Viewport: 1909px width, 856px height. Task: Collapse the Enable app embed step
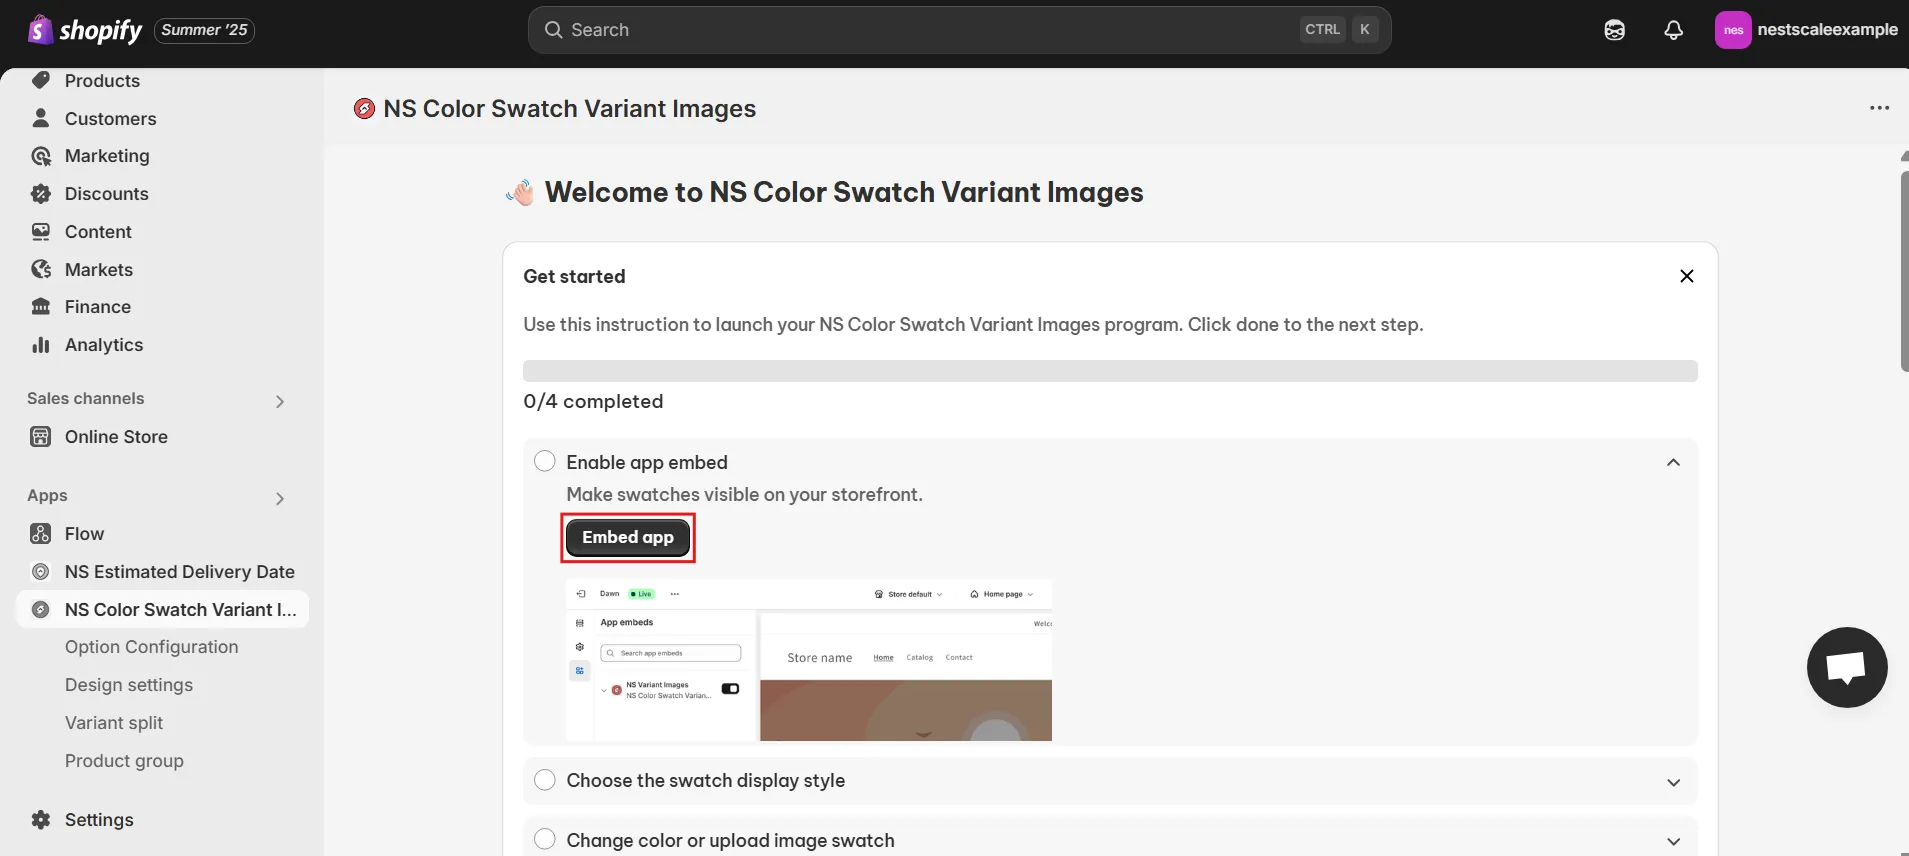[x=1674, y=462]
